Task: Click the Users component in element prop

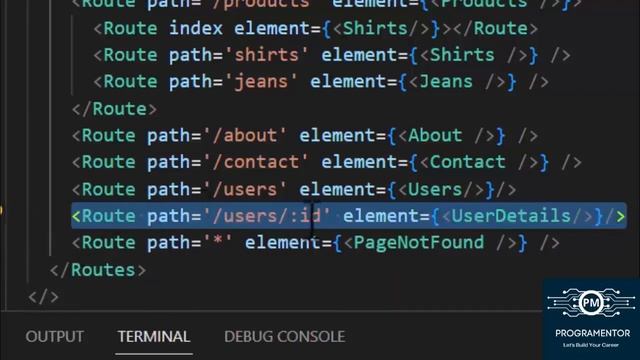Action: click(x=435, y=190)
